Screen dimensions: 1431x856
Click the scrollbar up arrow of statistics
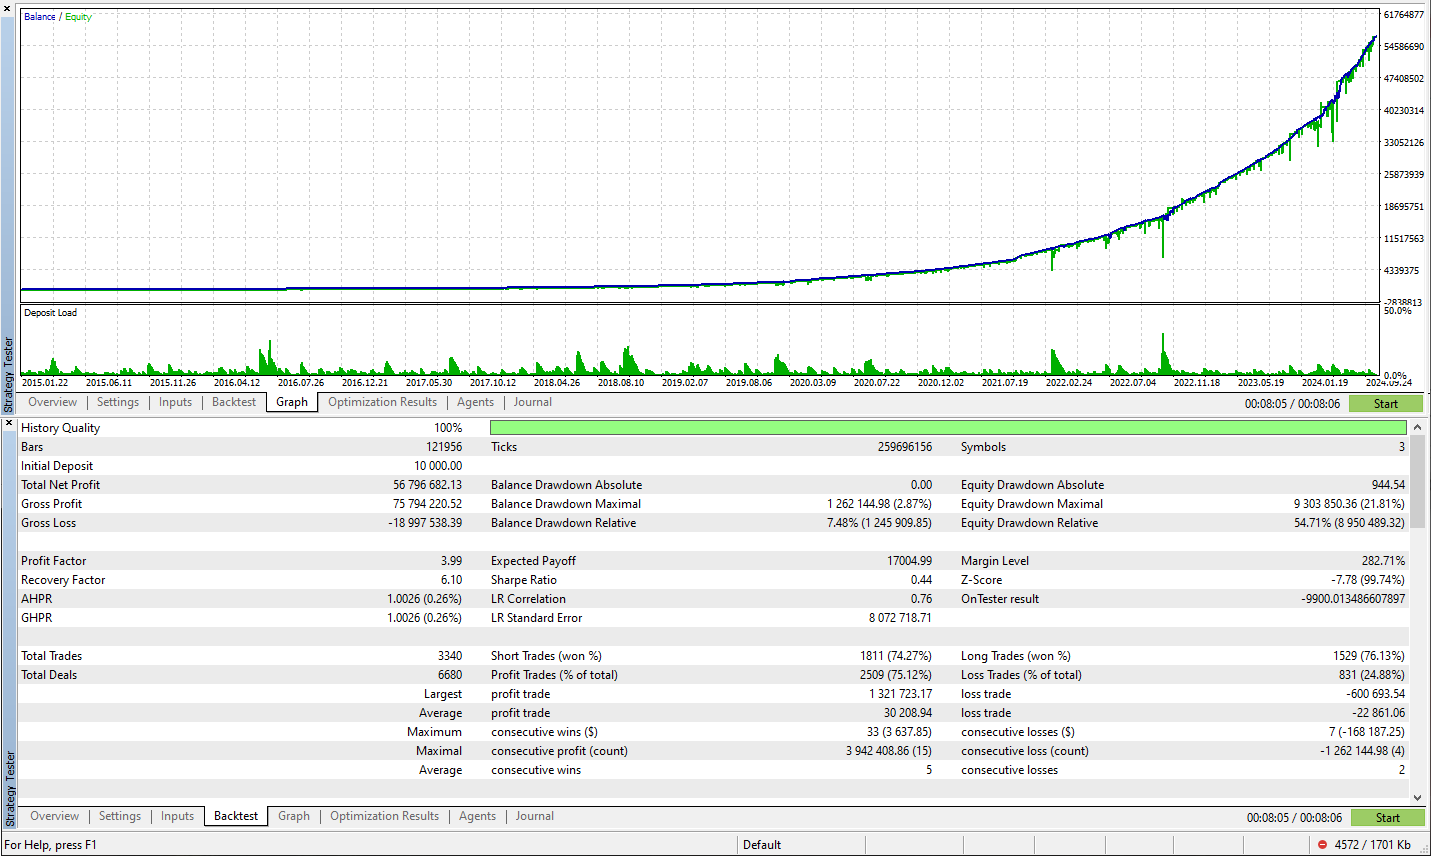click(1417, 427)
